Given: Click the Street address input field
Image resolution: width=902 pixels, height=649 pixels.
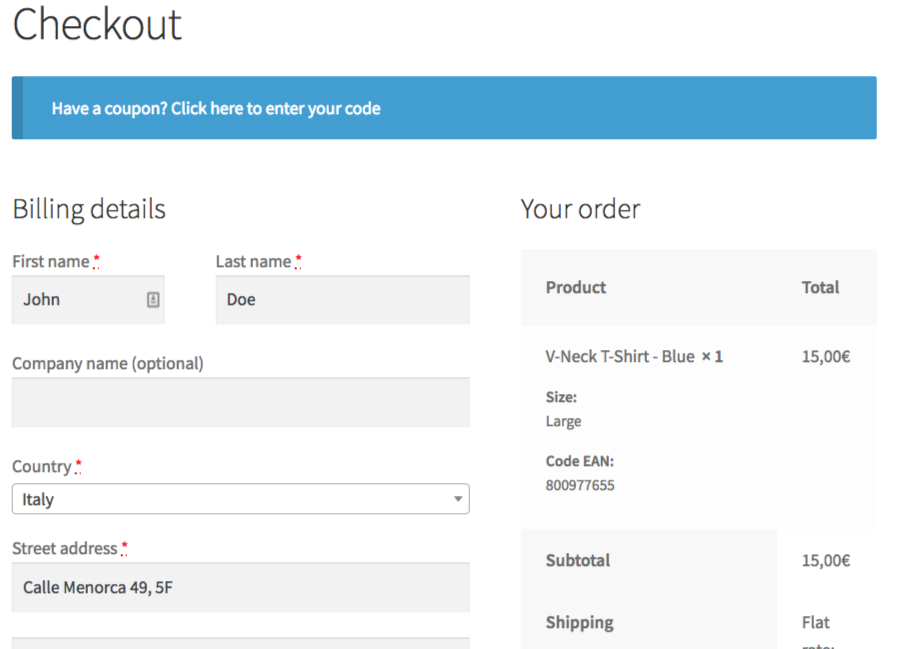Looking at the screenshot, I should (240, 587).
